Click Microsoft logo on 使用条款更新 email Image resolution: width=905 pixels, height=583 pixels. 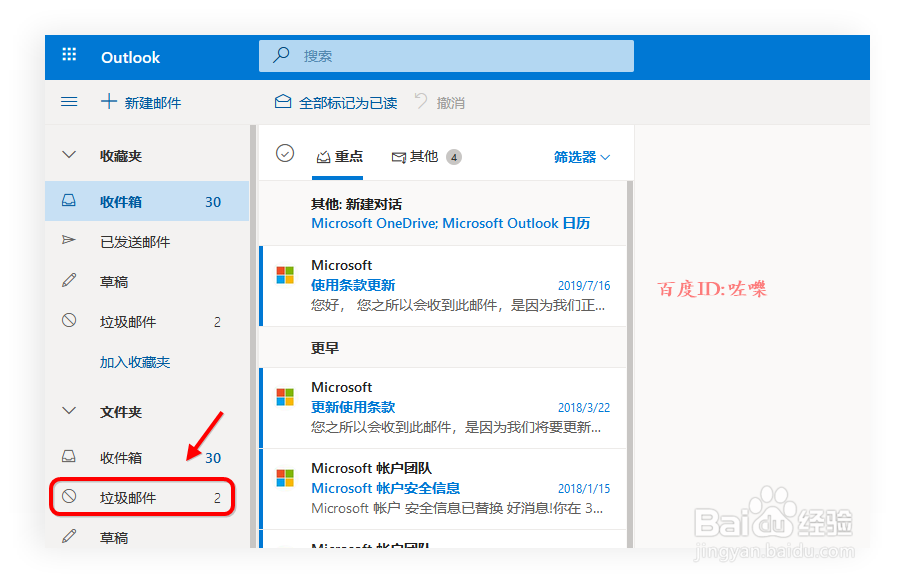coord(285,275)
